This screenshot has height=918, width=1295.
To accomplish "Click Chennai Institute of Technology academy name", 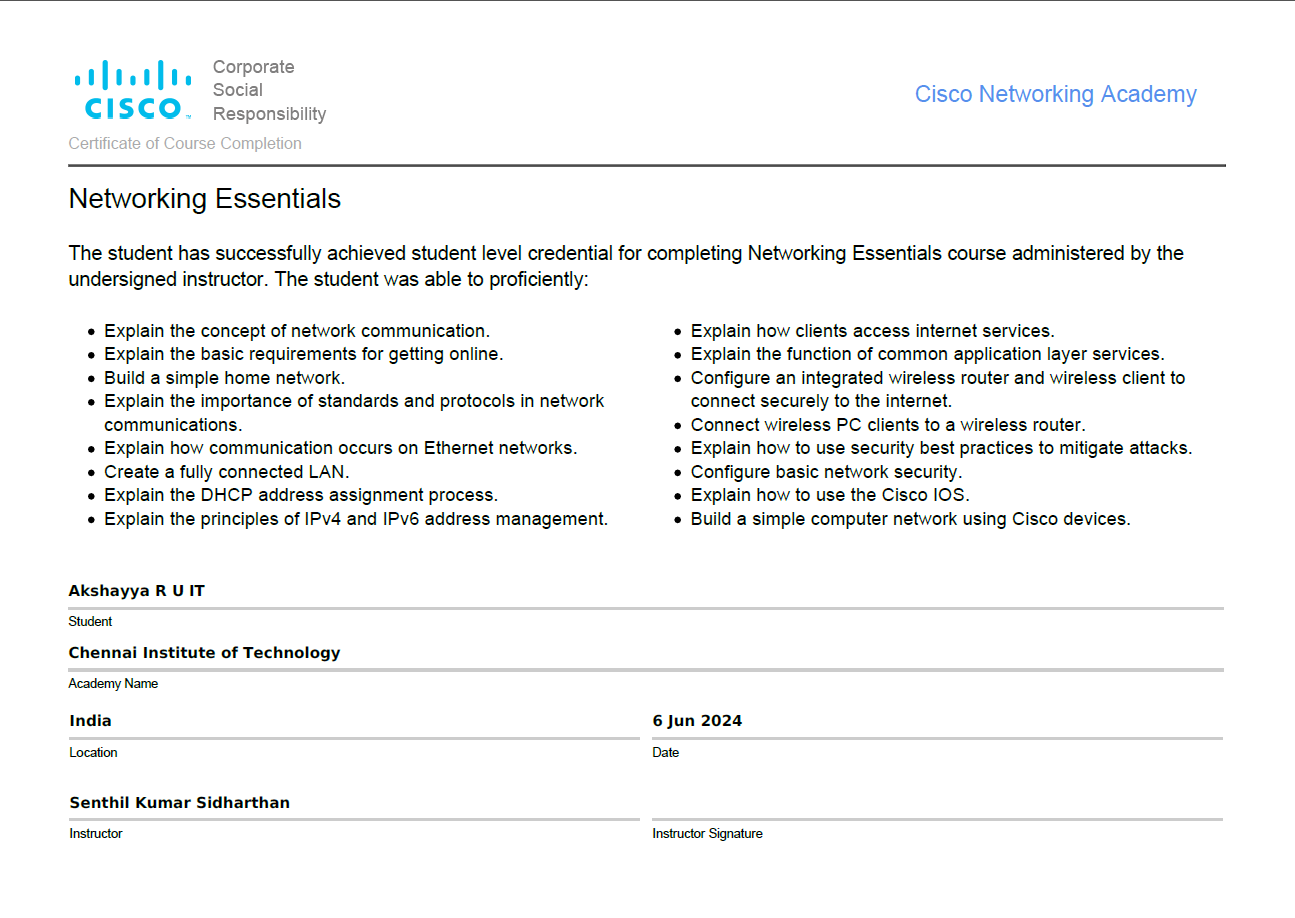I will (204, 653).
